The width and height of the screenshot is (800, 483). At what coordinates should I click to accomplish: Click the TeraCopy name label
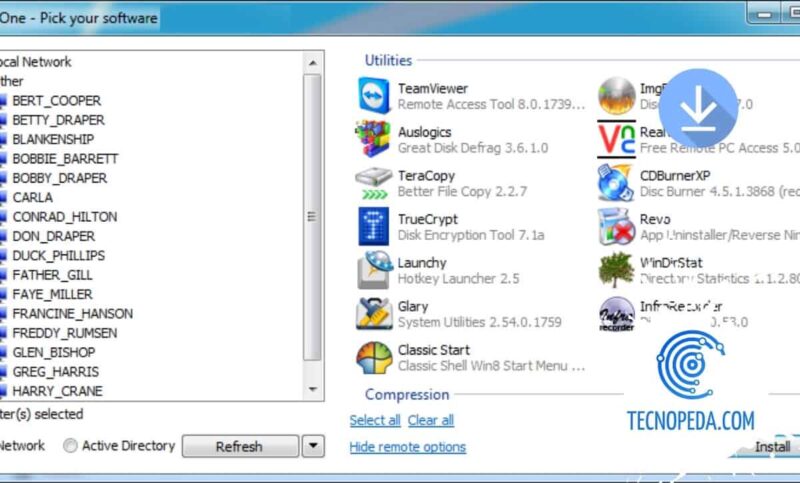pyautogui.click(x=426, y=176)
